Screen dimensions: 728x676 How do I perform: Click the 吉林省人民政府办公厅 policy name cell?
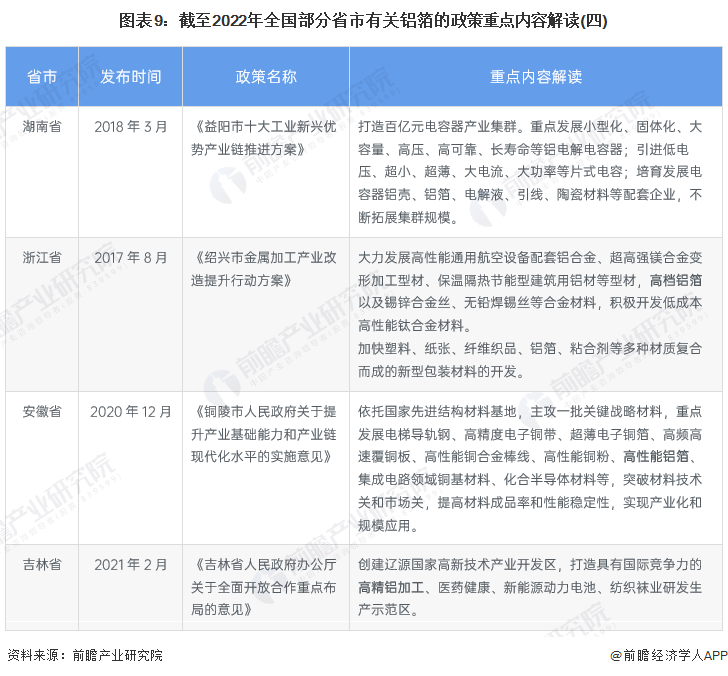pos(264,587)
